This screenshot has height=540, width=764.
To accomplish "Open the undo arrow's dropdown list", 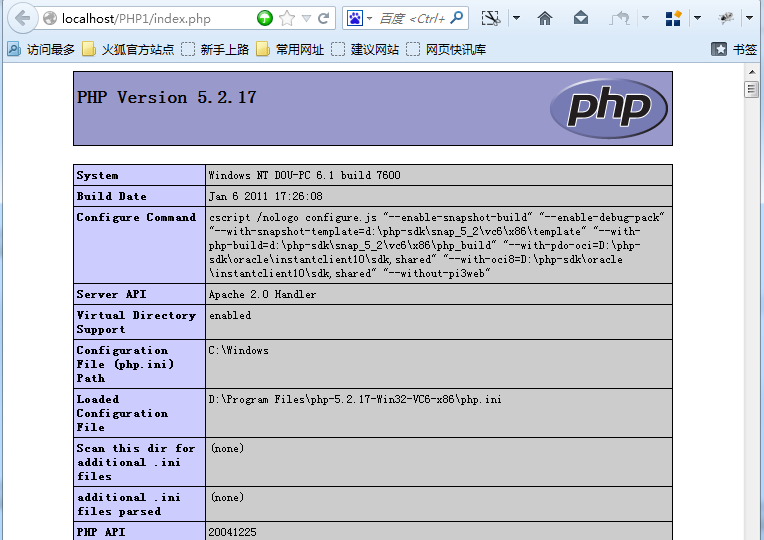I will [646, 19].
